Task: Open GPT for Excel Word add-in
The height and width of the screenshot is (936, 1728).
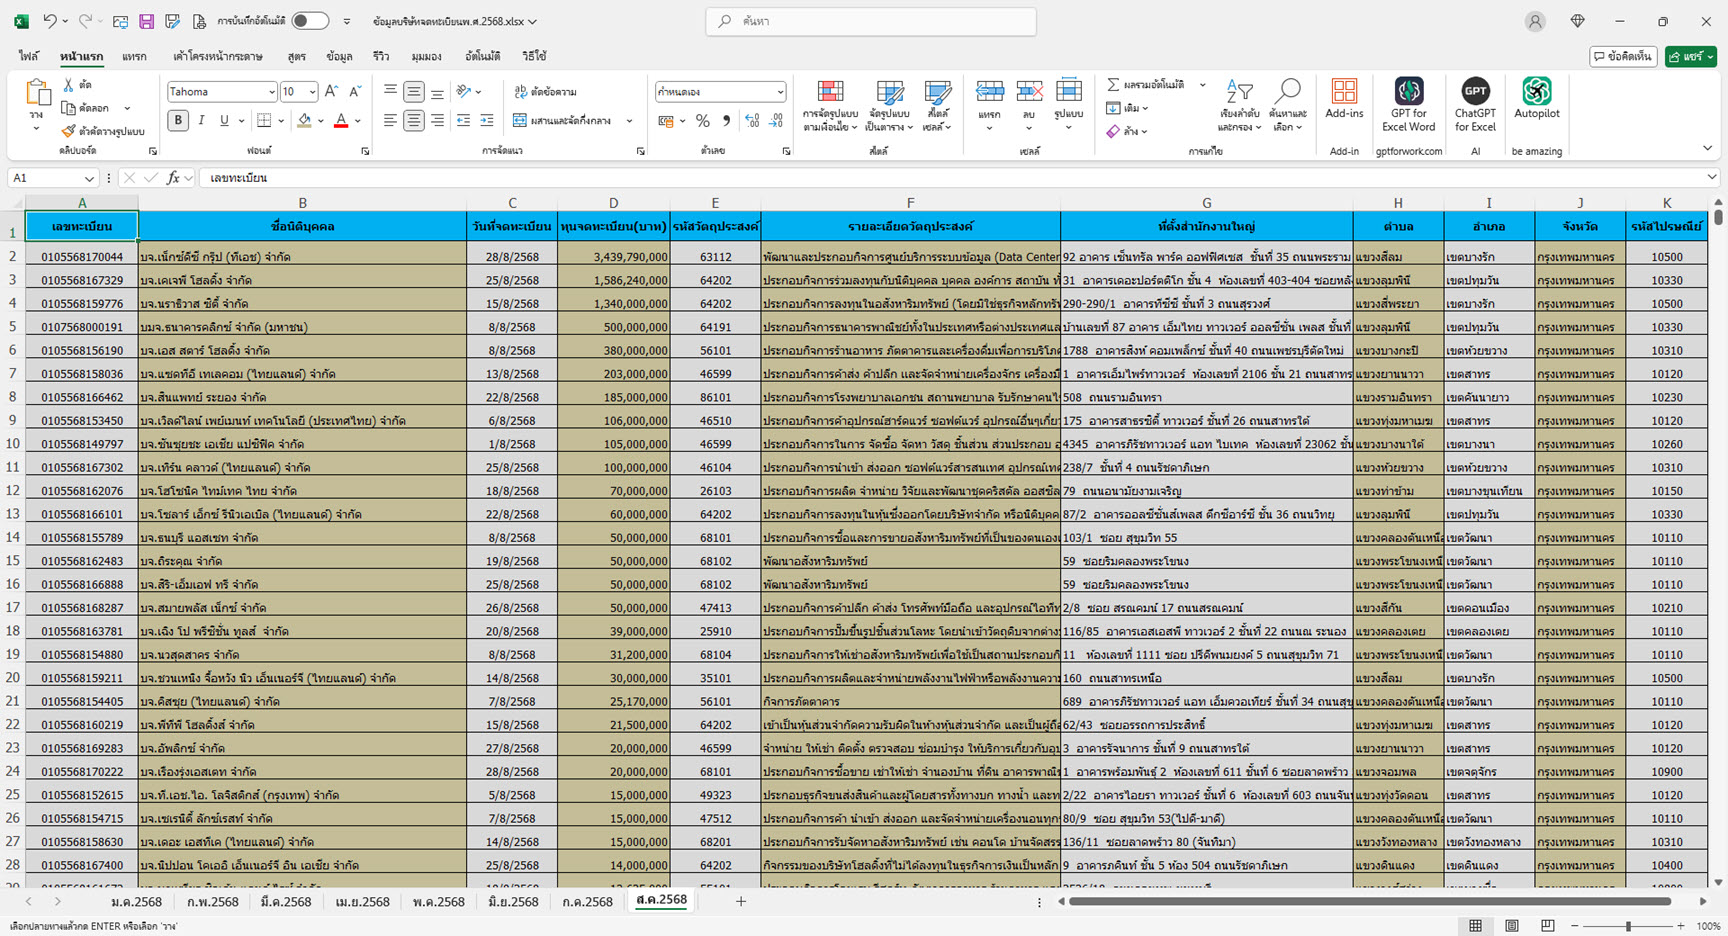Action: [x=1408, y=93]
